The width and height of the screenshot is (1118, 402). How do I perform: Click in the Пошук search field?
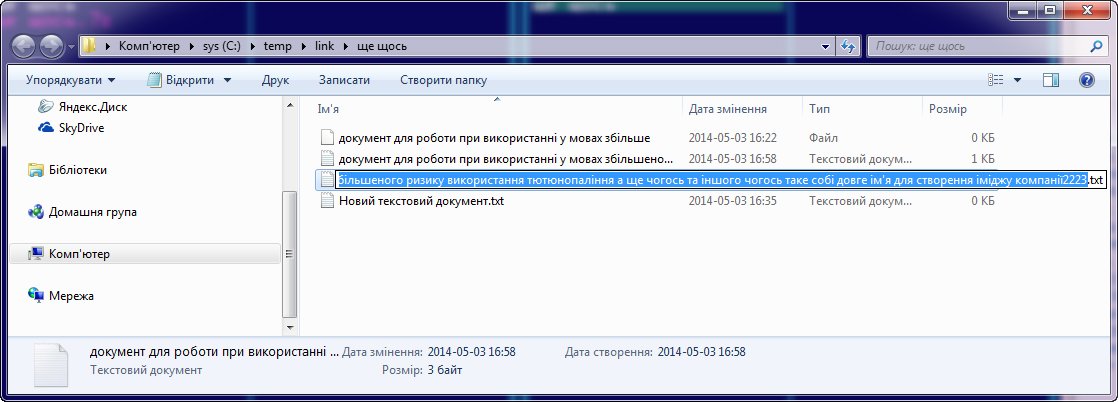(x=975, y=46)
